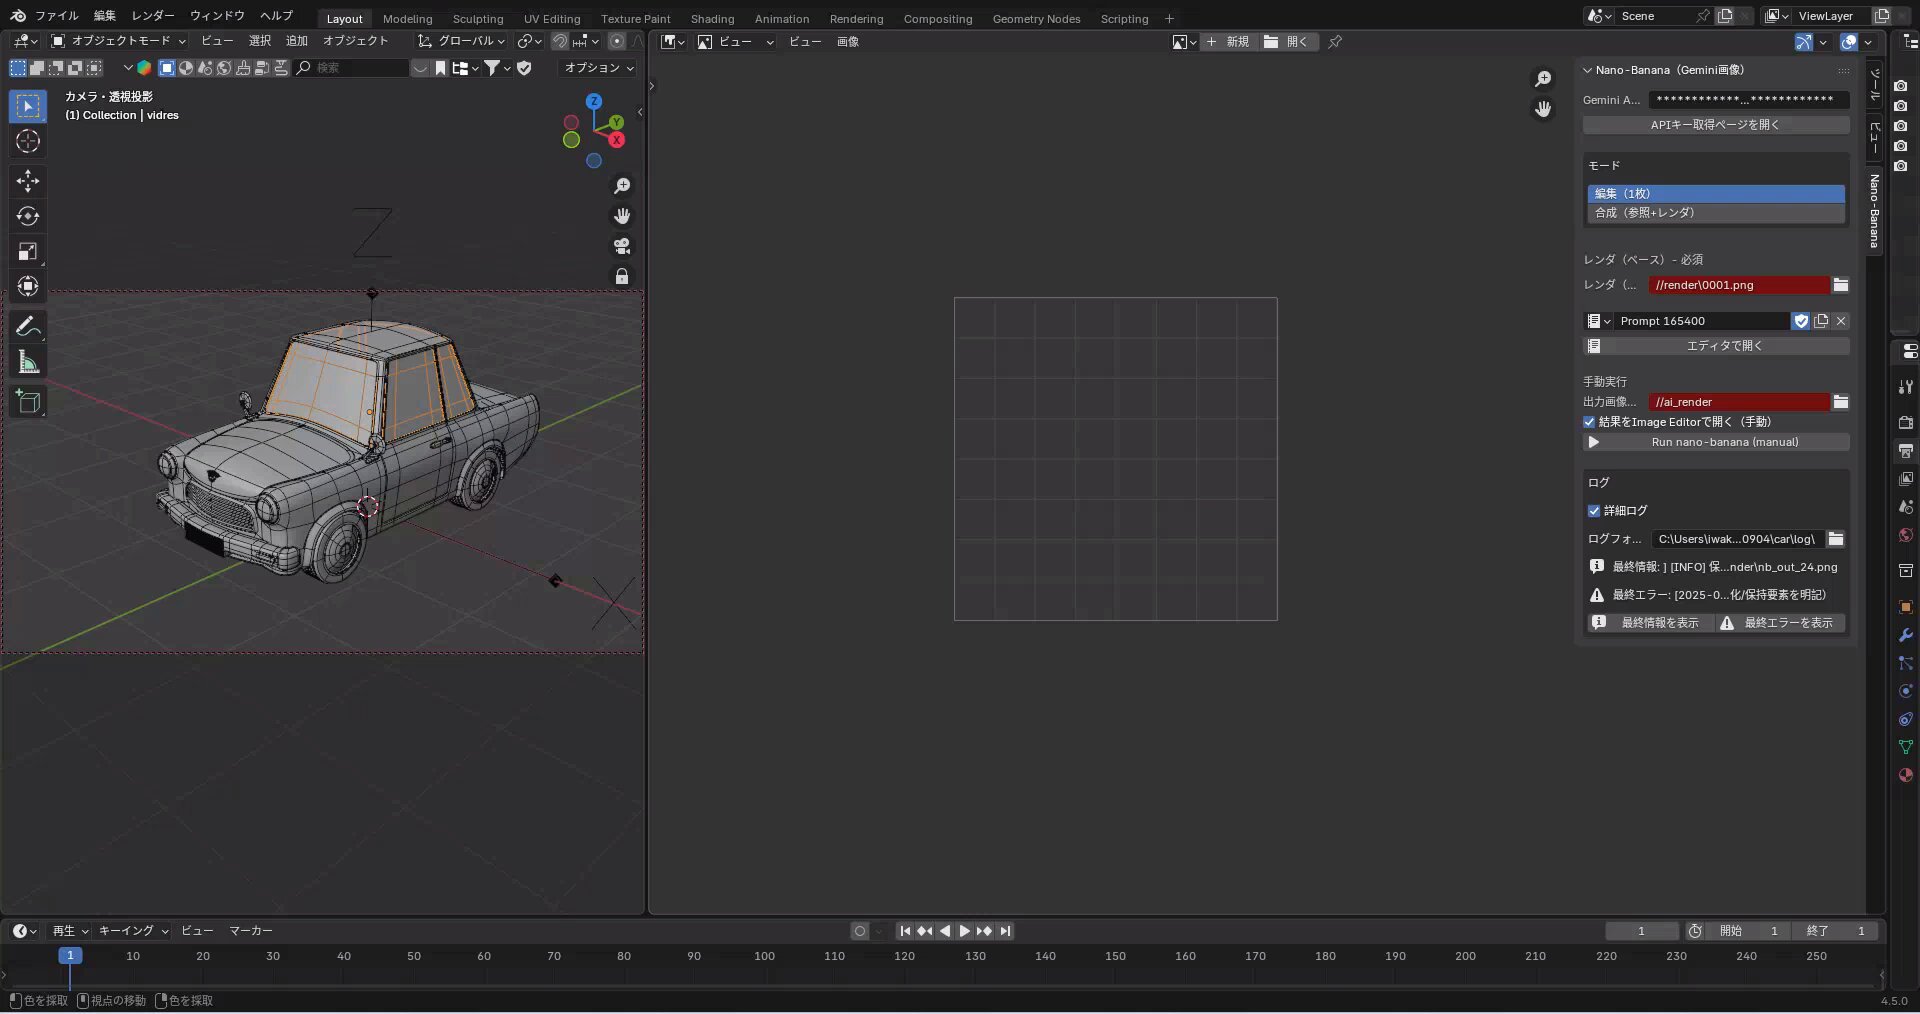Click the エディタで開く button
Screen dimensions: 1920x1014
click(x=1716, y=346)
